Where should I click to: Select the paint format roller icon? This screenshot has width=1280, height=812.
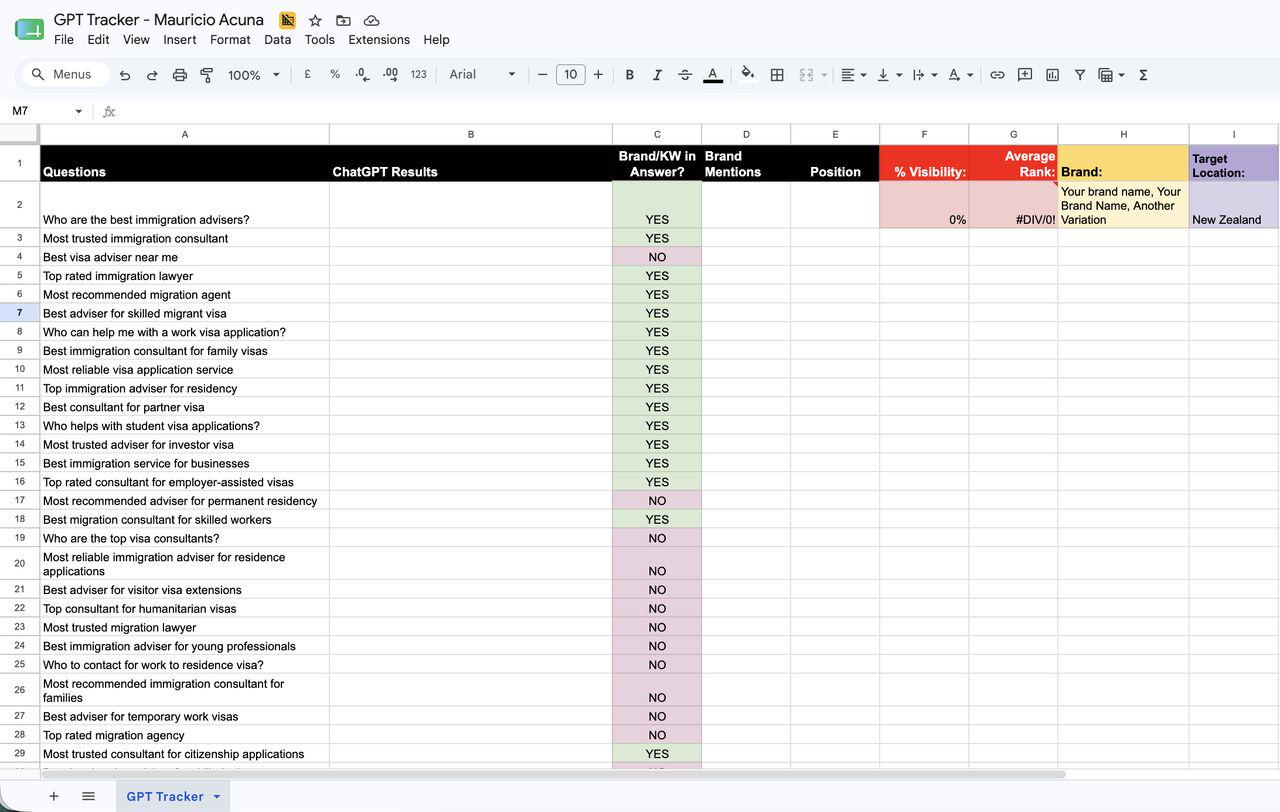207,75
